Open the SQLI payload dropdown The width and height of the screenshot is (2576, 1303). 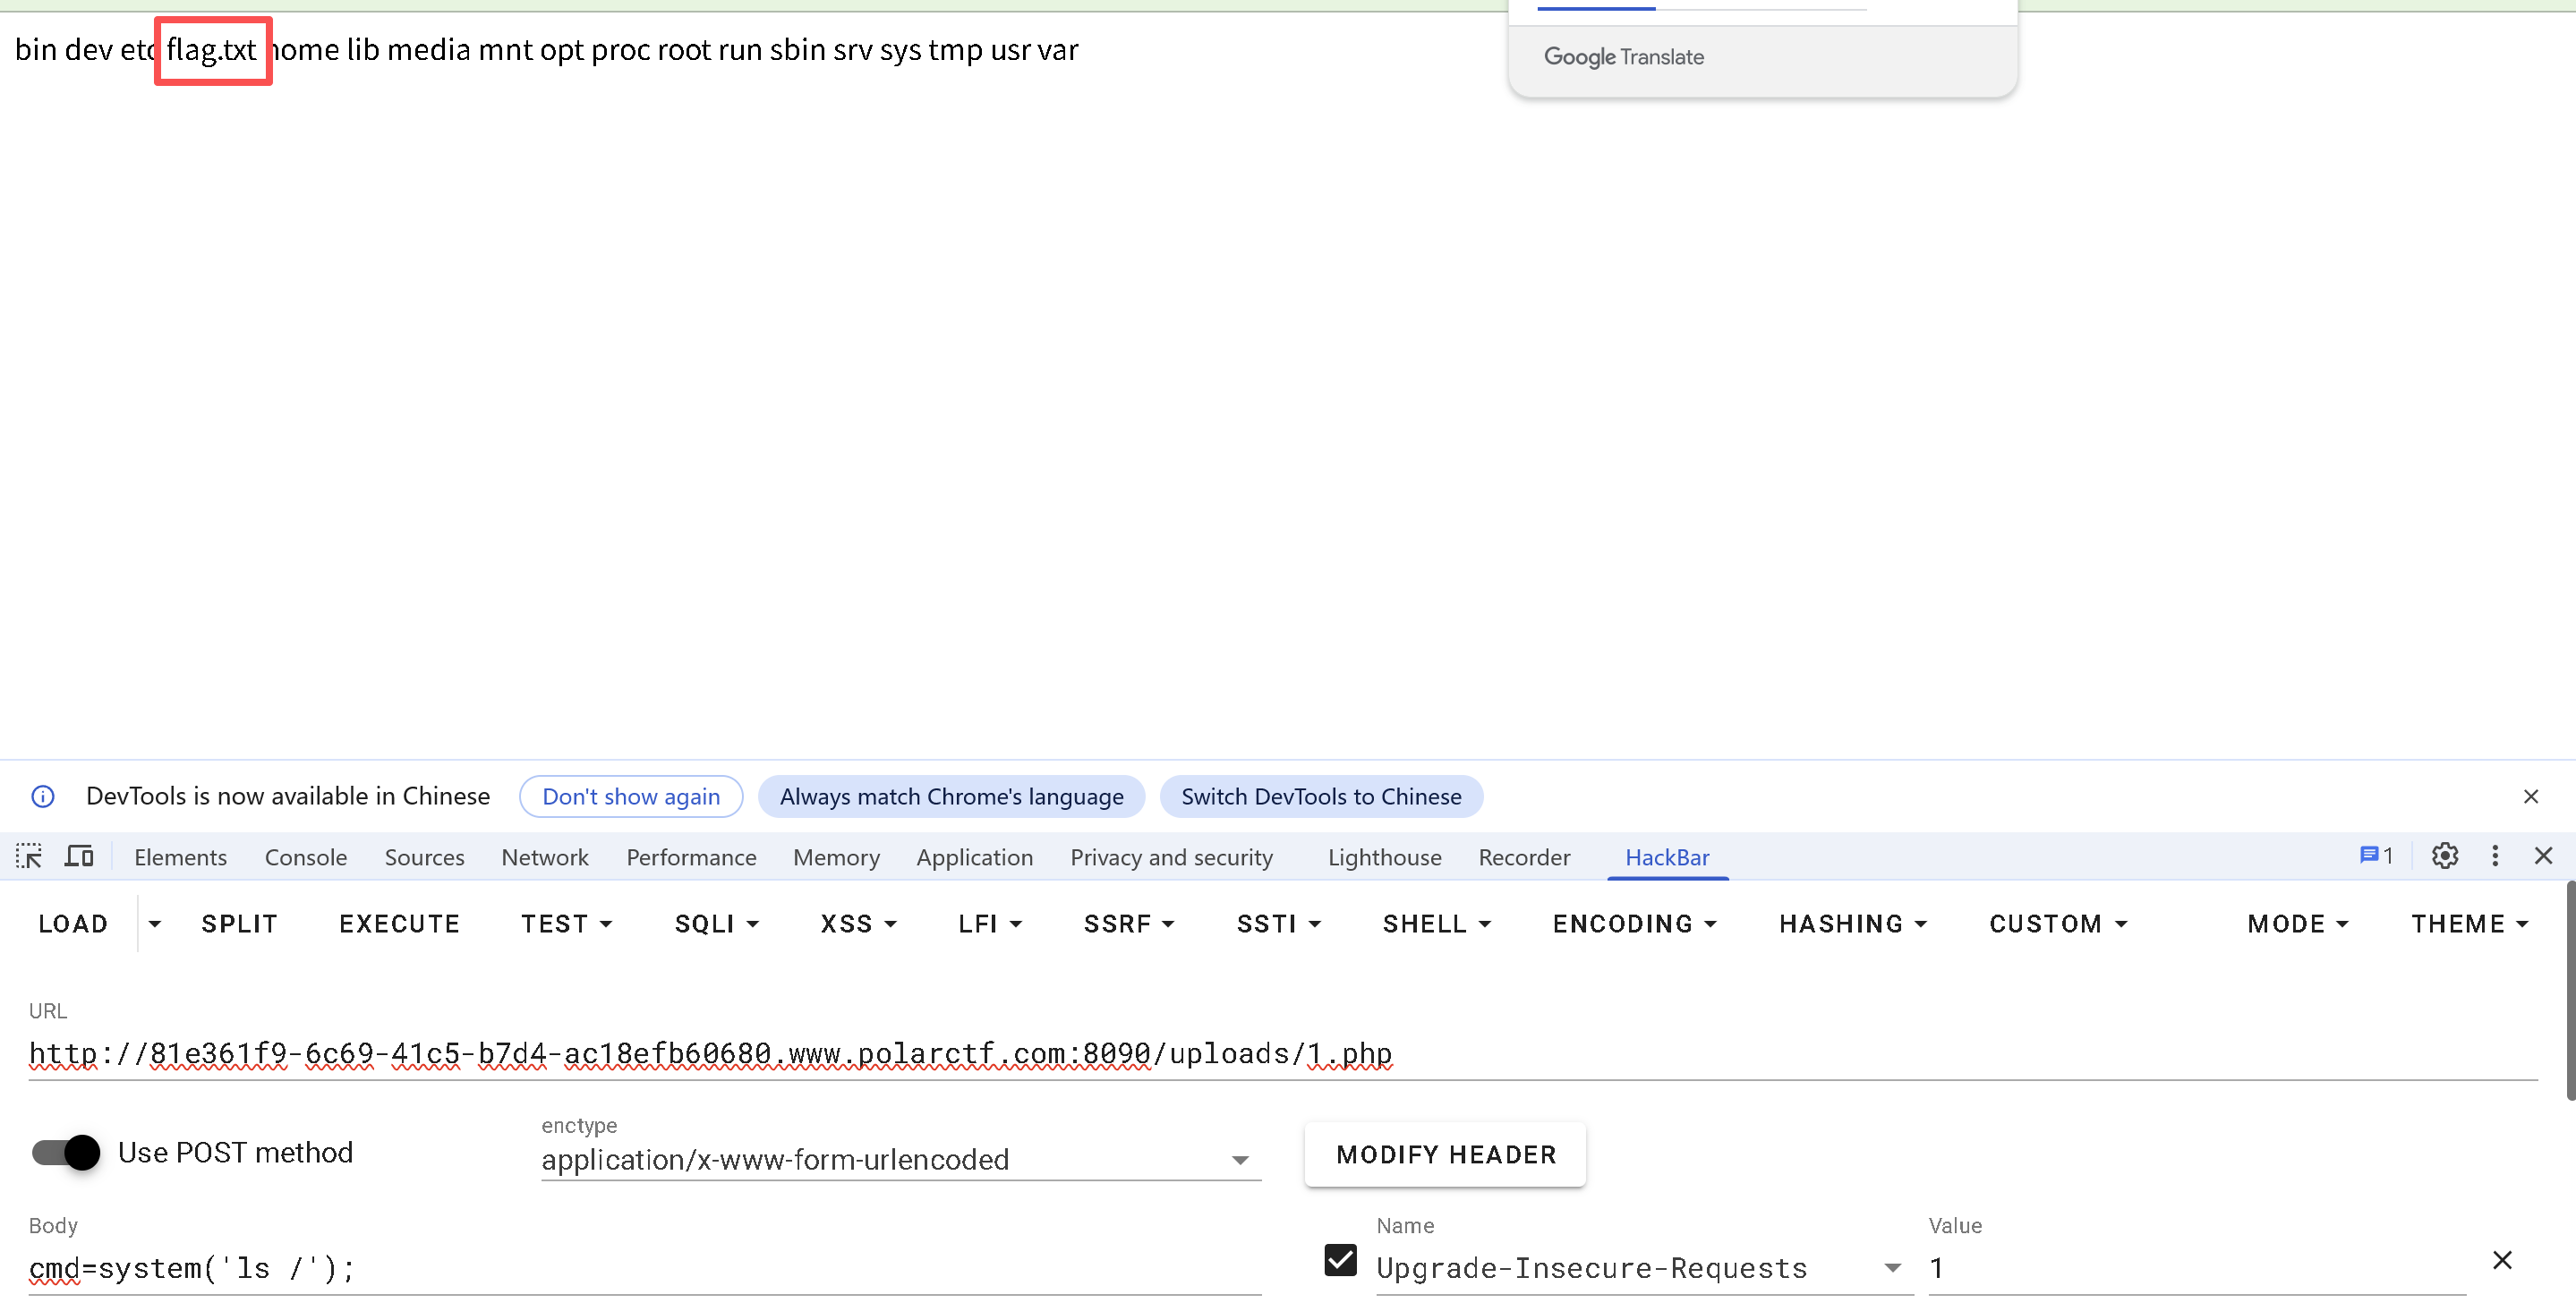click(x=716, y=923)
